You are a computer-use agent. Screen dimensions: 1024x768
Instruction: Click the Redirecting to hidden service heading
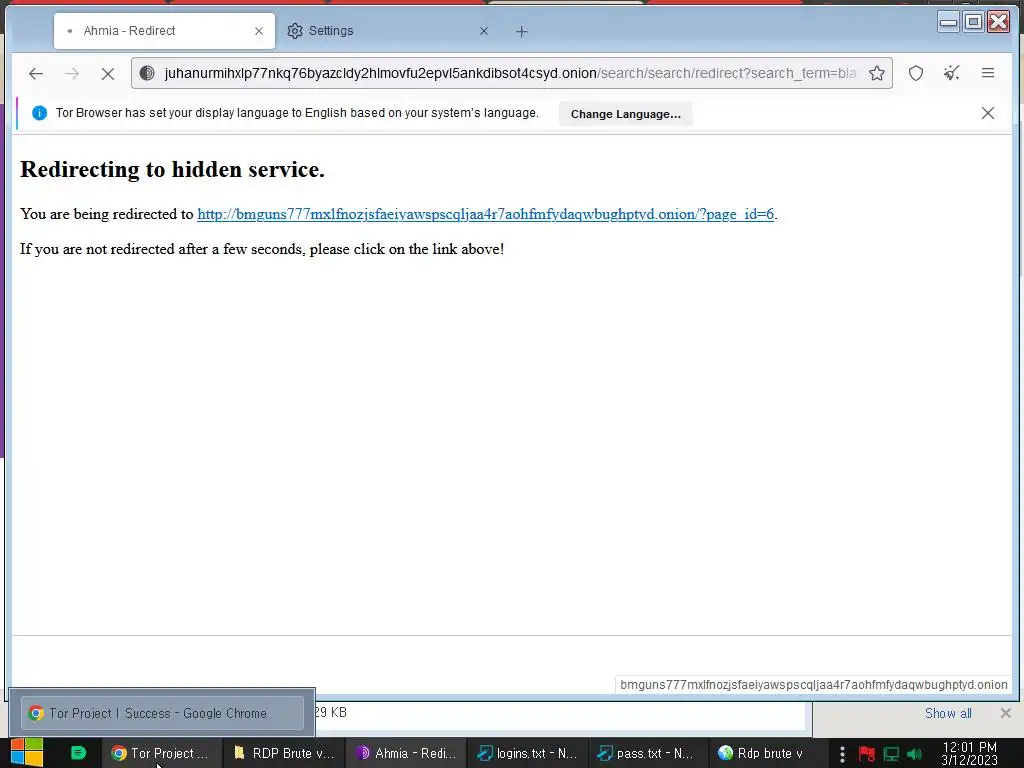pos(172,169)
